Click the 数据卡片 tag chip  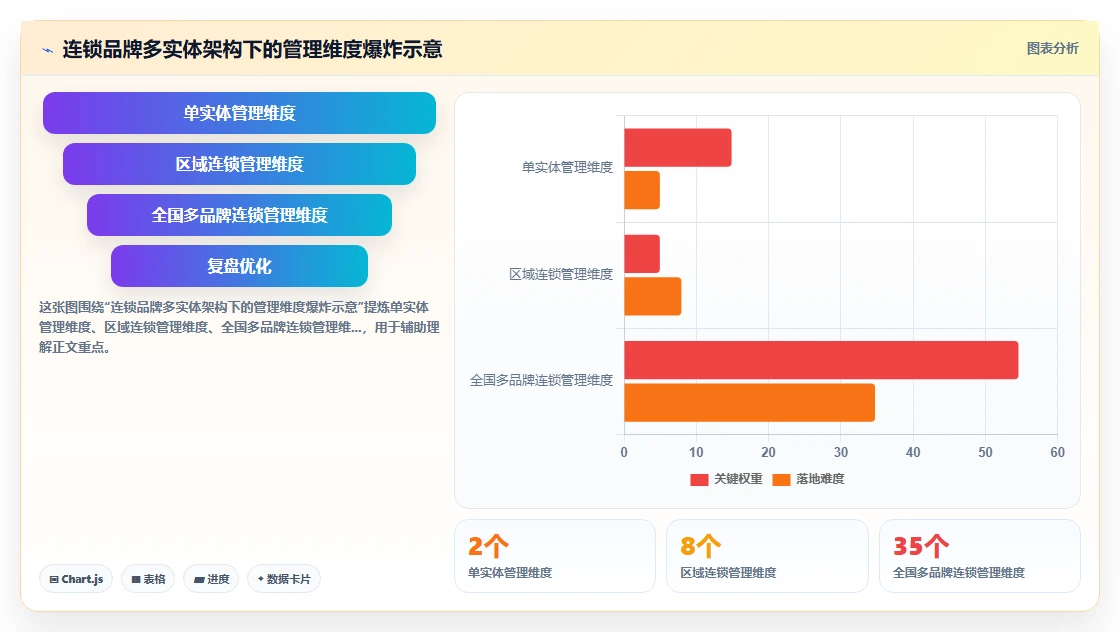coord(284,579)
